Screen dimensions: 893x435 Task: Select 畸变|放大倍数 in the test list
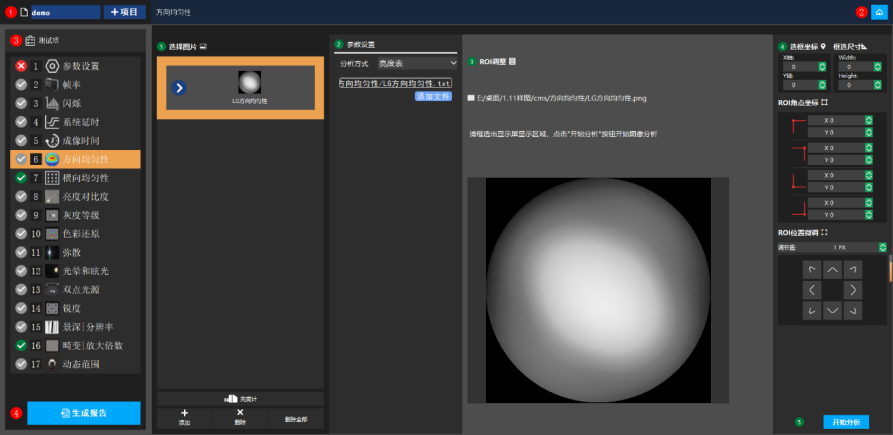tap(92, 345)
